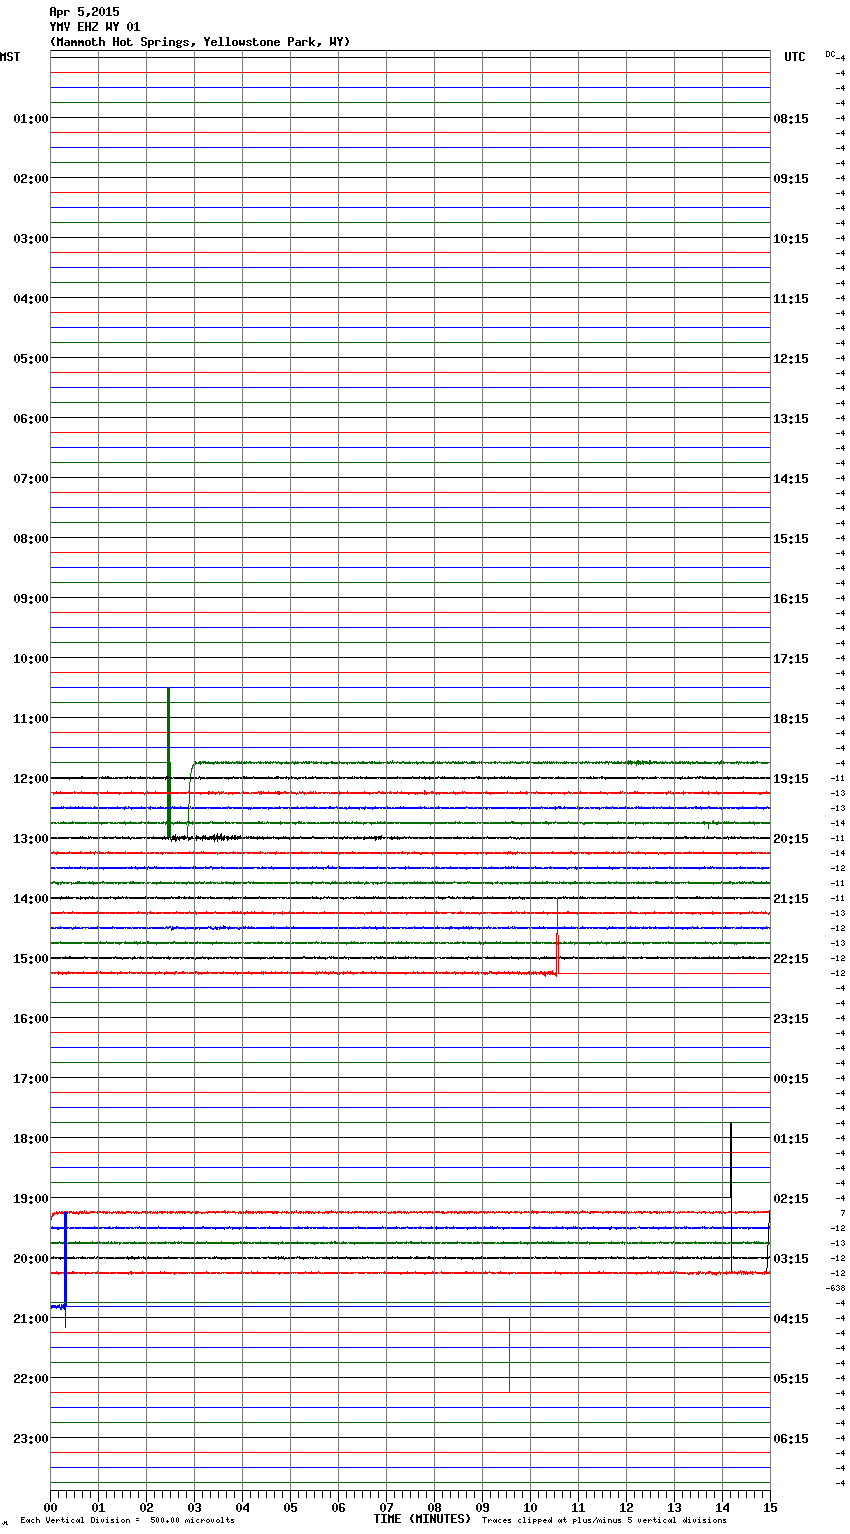This screenshot has width=850, height=1534.
Task: Select the 07:00 MST time label
Action: 31,479
